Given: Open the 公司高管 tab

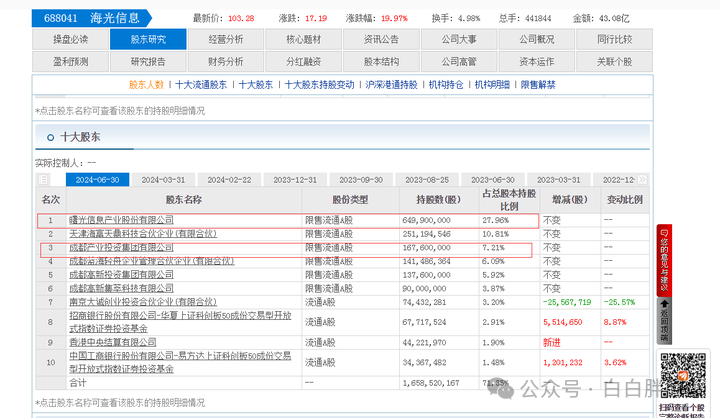Looking at the screenshot, I should pyautogui.click(x=459, y=62).
